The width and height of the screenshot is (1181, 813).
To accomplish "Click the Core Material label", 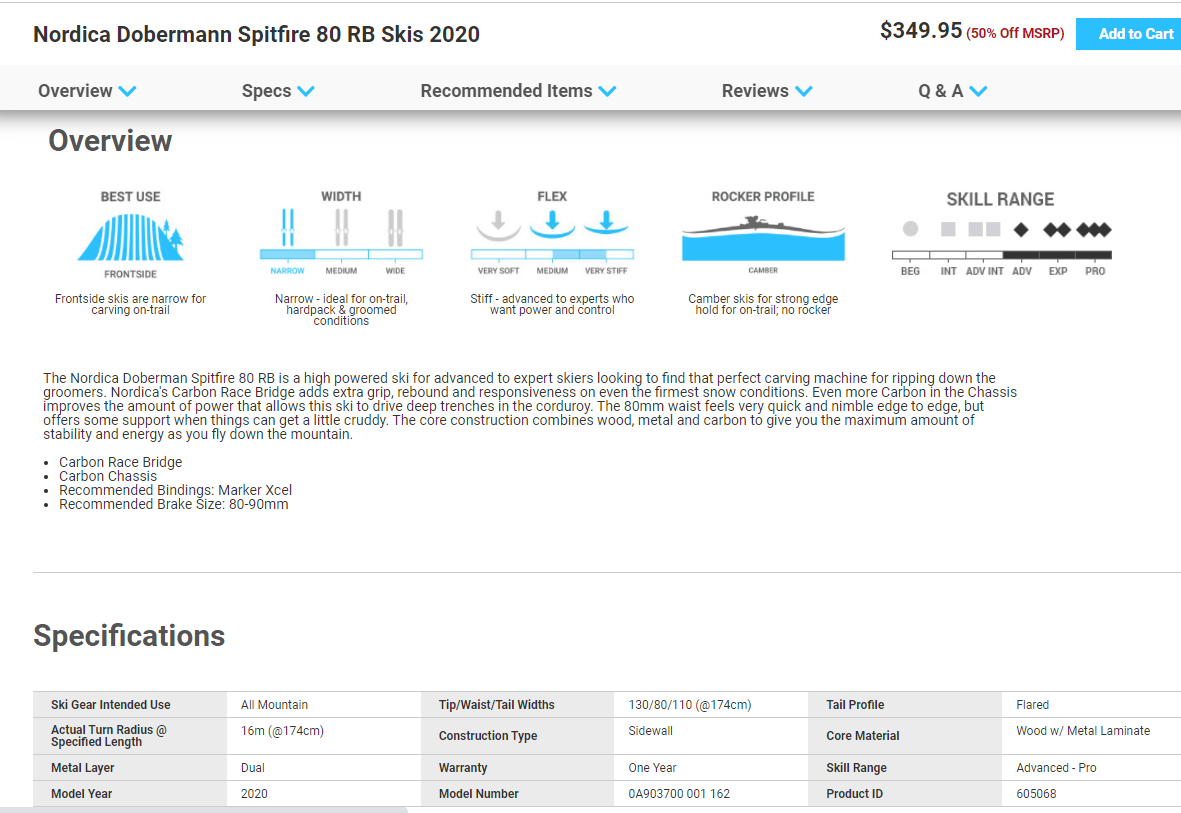I will (862, 735).
